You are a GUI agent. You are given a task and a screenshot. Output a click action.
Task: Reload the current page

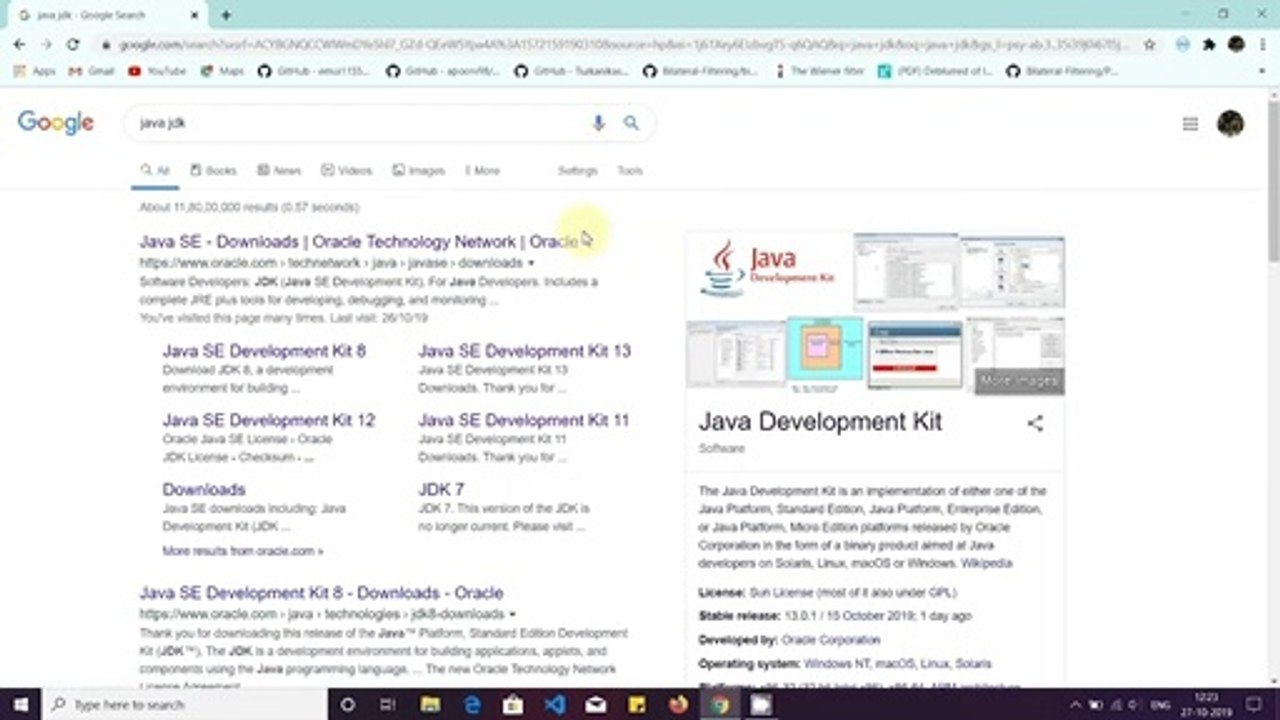point(72,44)
